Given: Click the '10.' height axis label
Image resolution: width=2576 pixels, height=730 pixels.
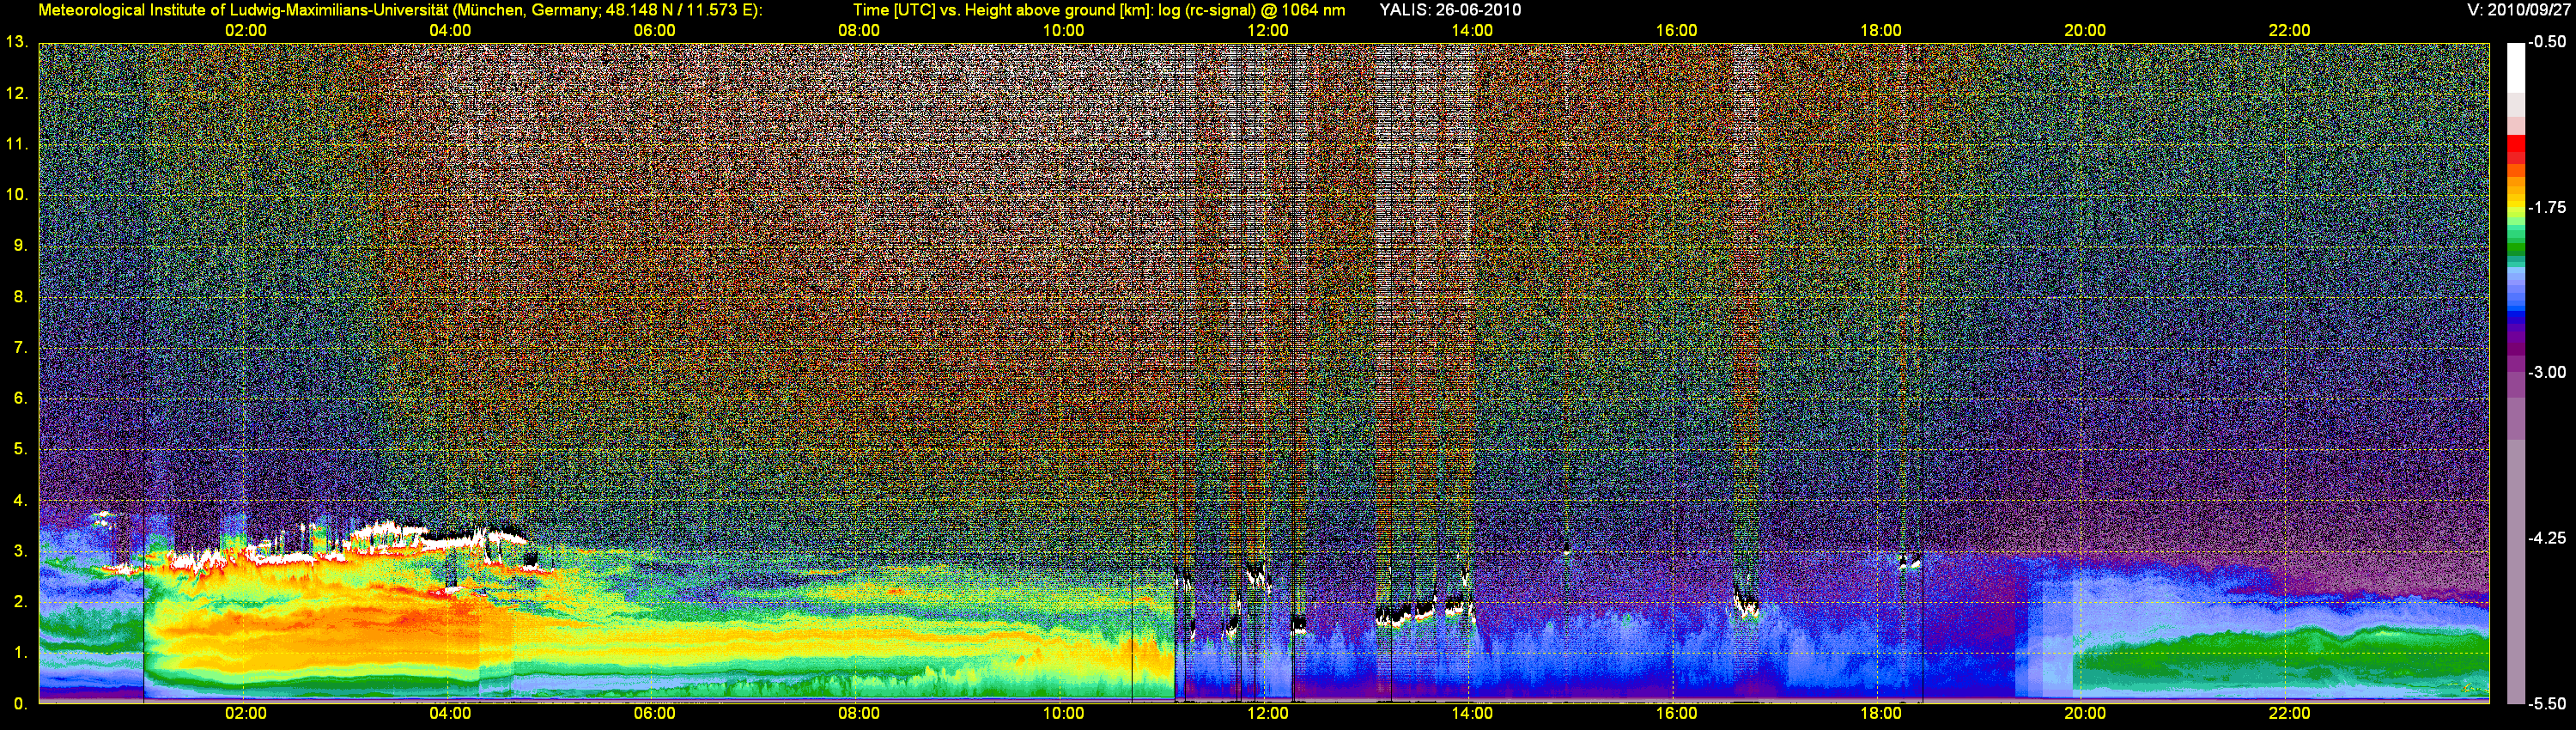Looking at the screenshot, I should pyautogui.click(x=16, y=194).
